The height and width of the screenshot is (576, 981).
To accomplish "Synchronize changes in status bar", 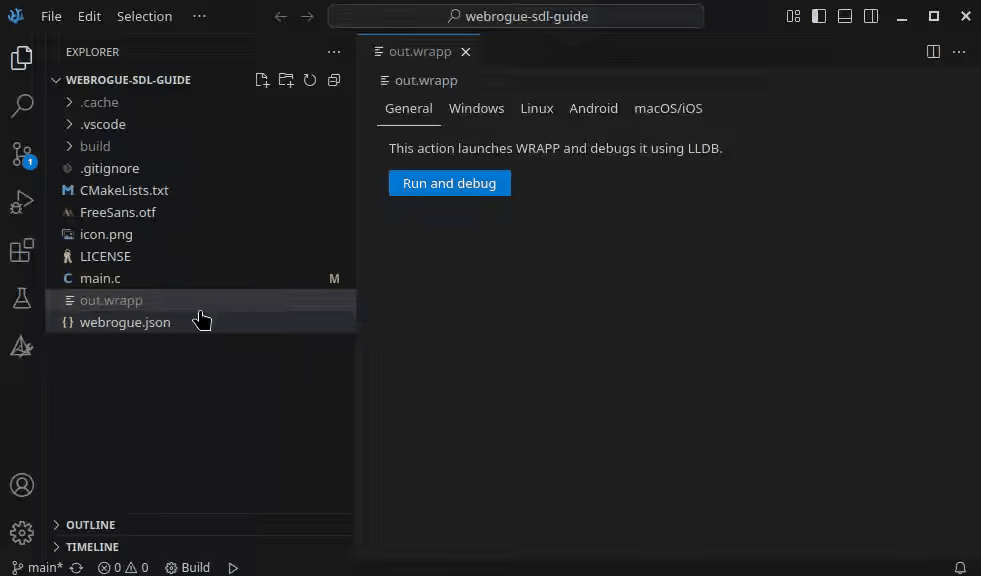I will click(x=76, y=567).
